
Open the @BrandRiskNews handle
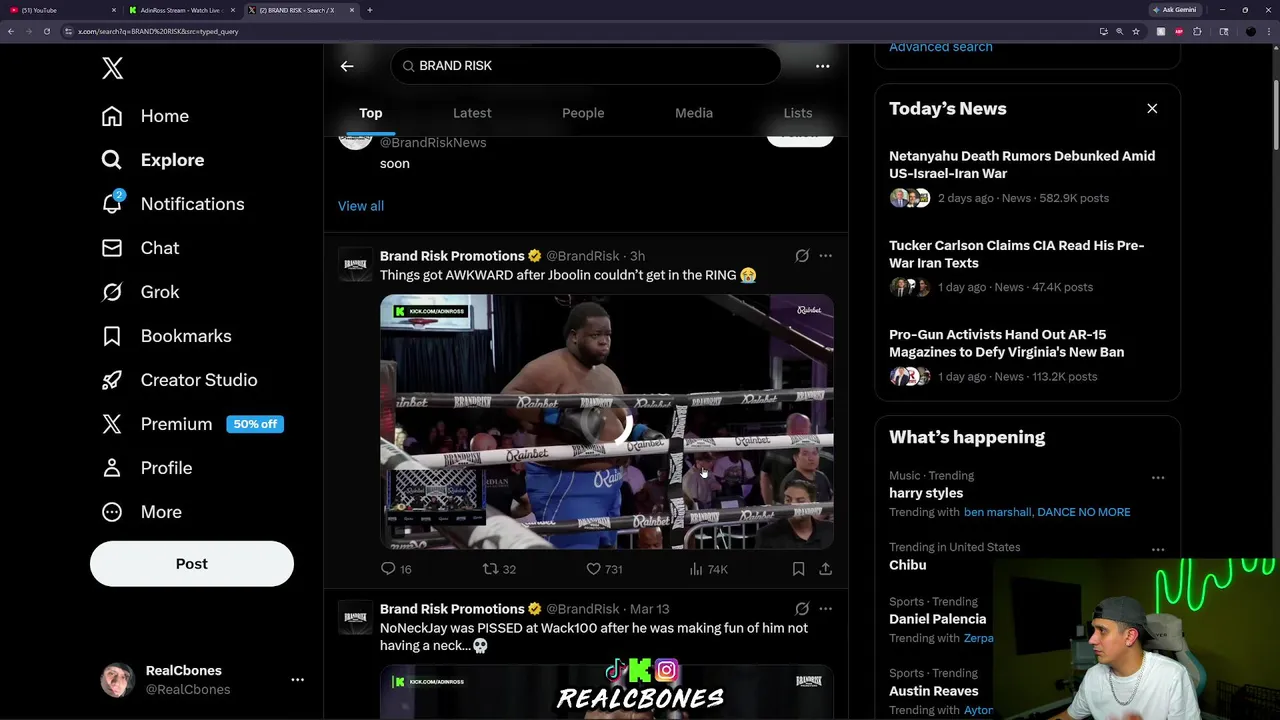click(x=433, y=143)
